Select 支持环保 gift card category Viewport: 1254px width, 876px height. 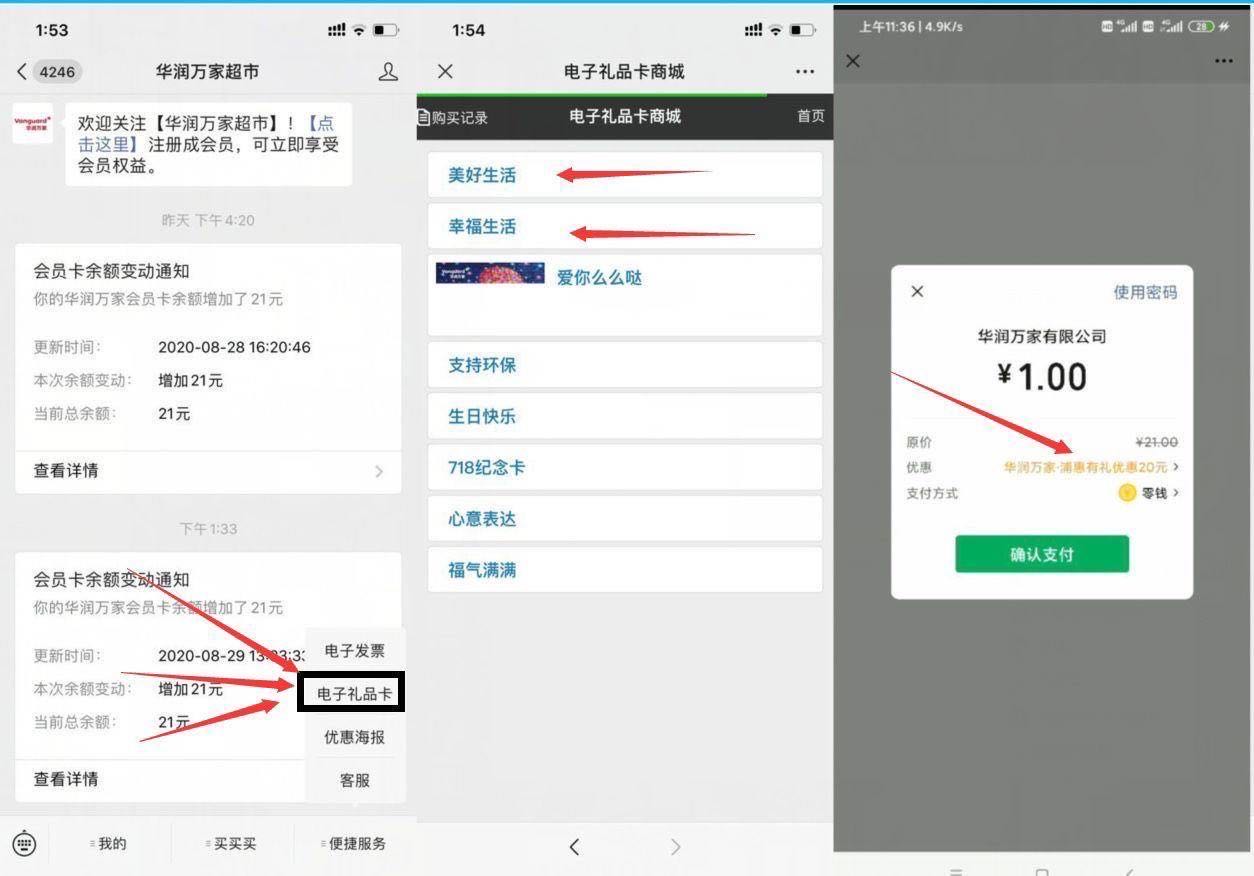click(x=625, y=365)
